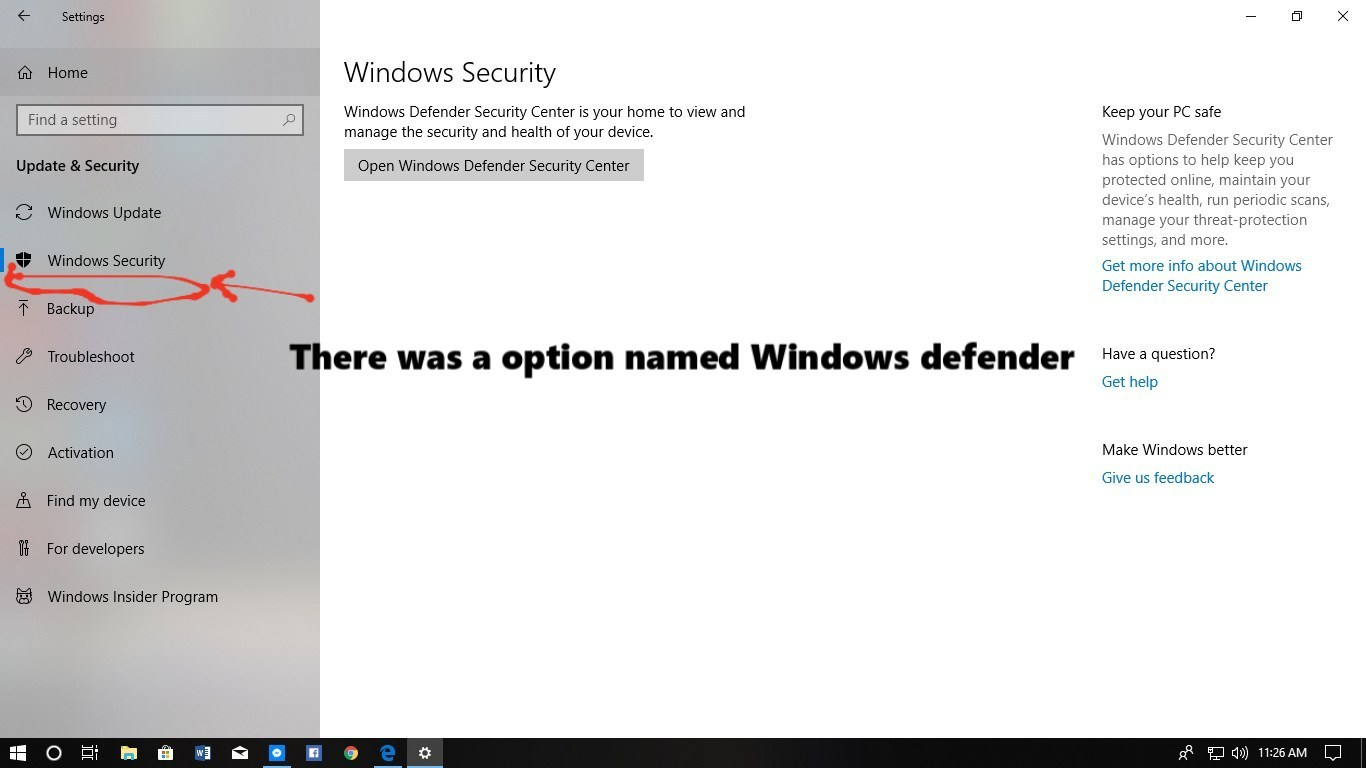
Task: Click the Update & Security heading
Action: point(77,166)
